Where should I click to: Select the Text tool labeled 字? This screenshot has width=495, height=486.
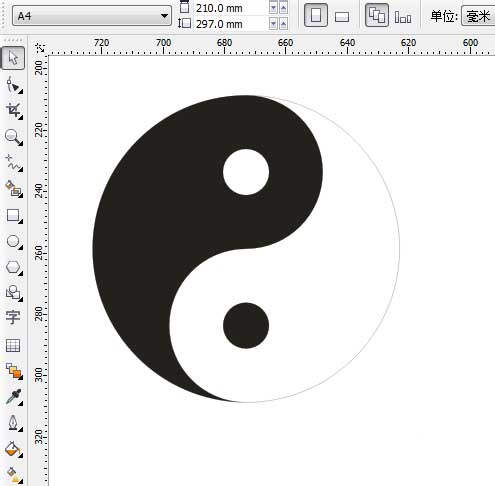coord(13,317)
